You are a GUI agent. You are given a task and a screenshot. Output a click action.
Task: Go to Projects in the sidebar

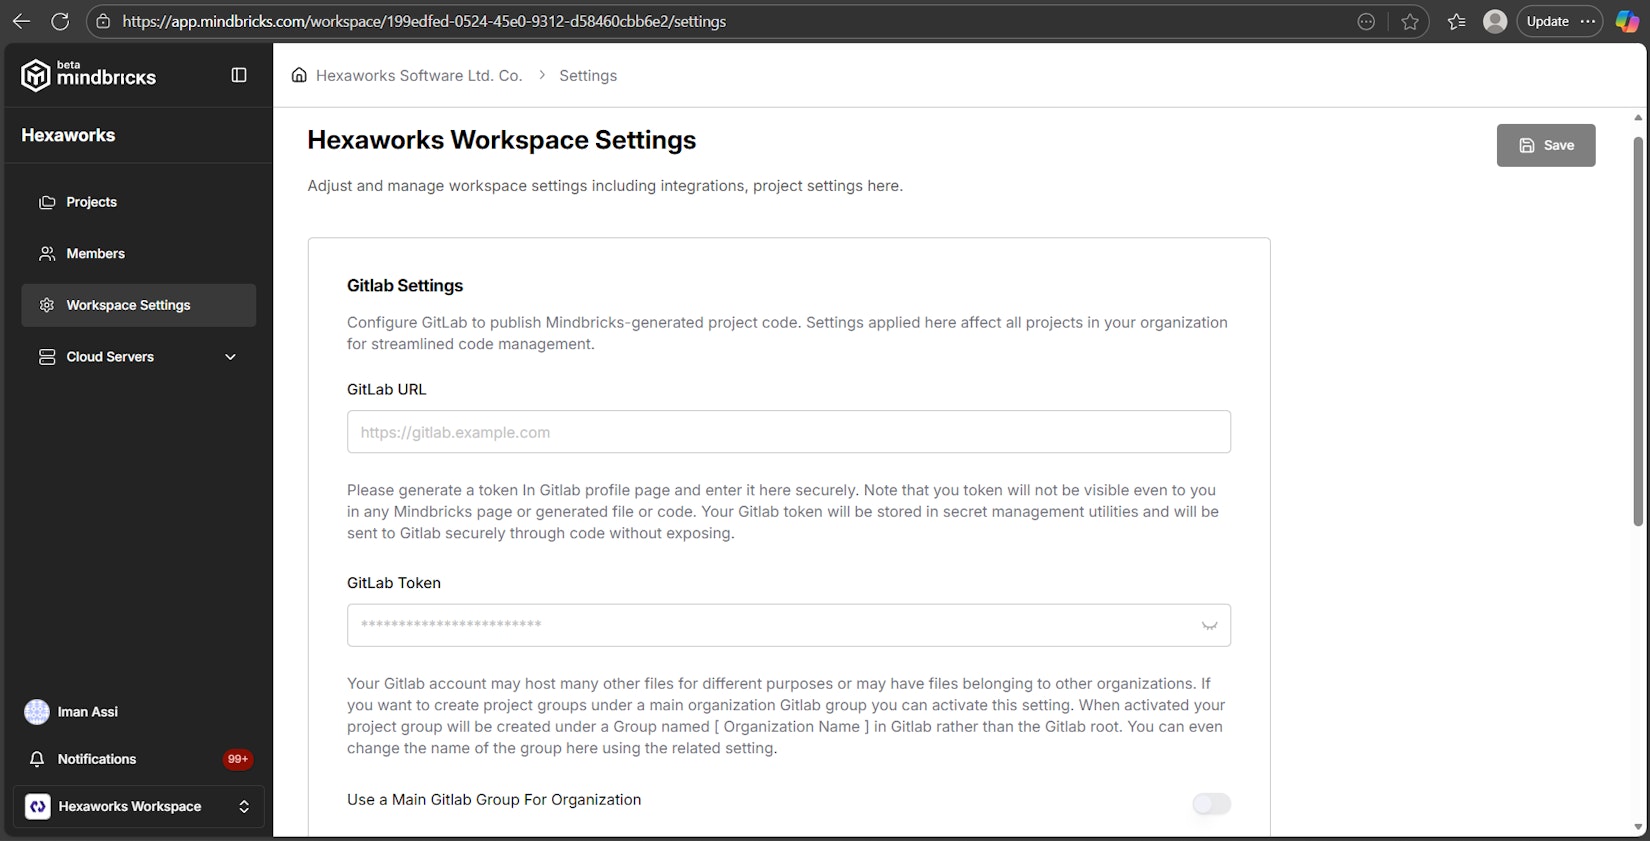click(91, 202)
